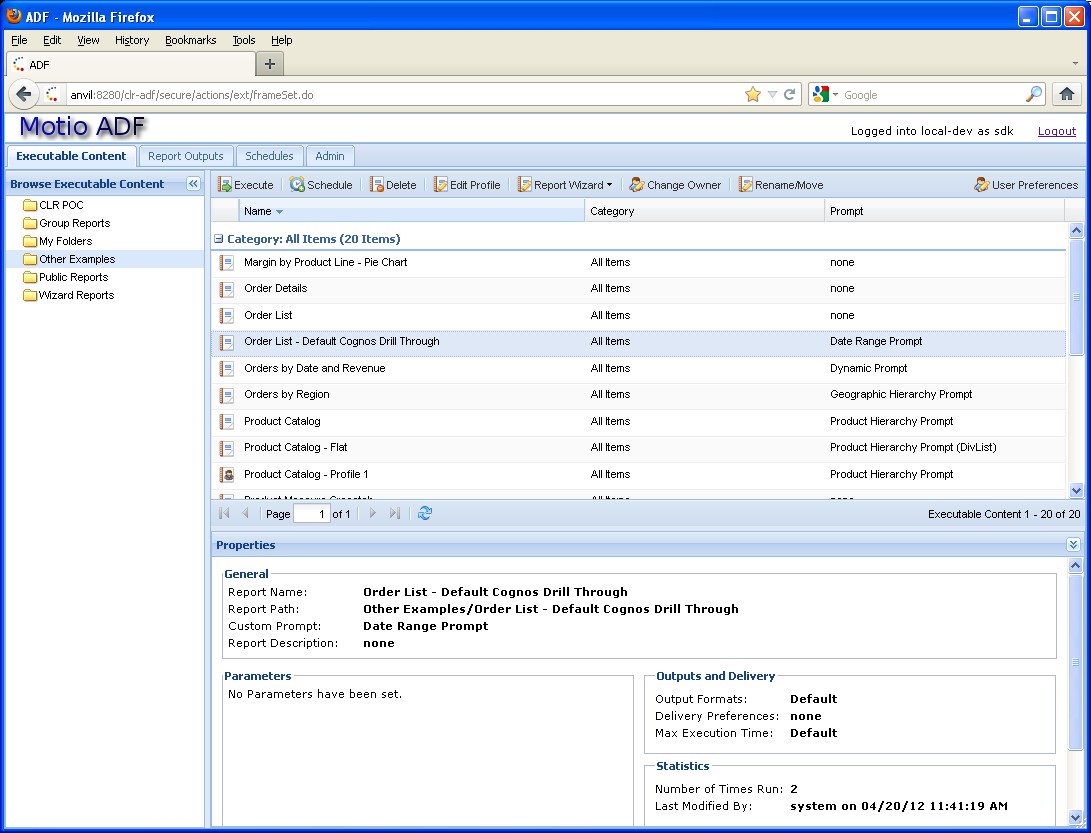Click the Delete toolbar icon
The image size is (1091, 833).
coord(376,184)
